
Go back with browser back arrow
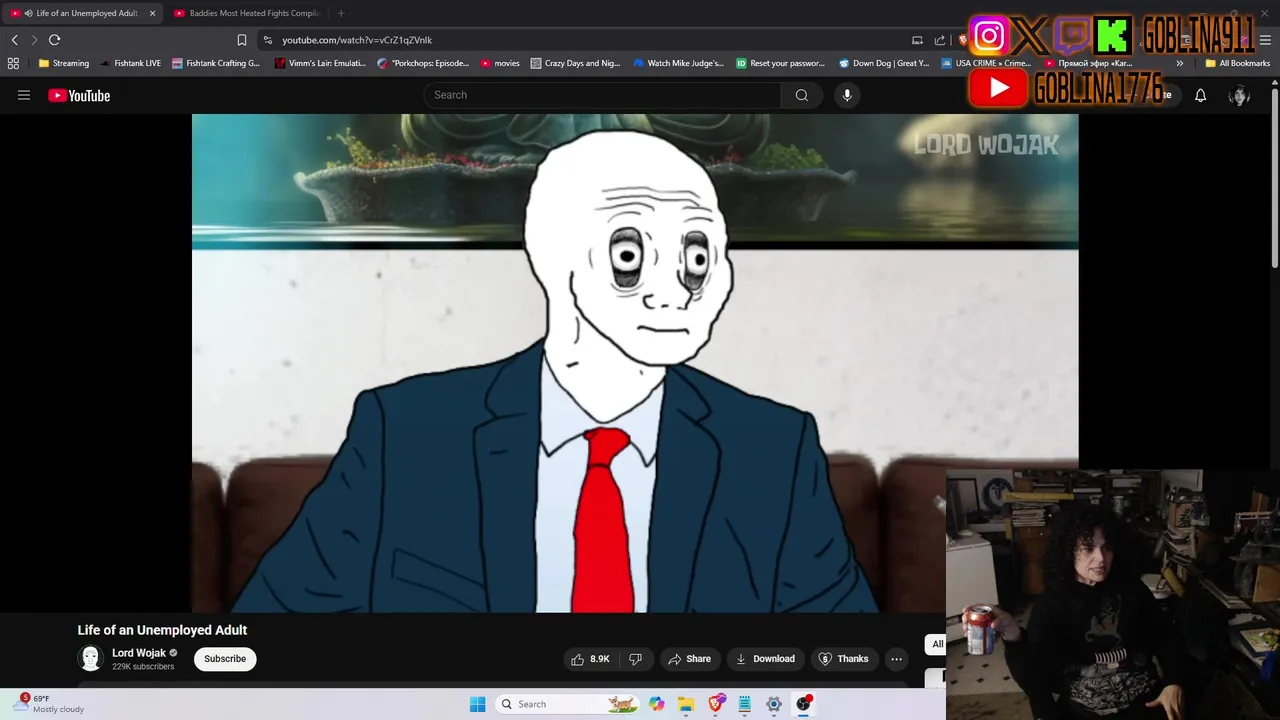14,40
